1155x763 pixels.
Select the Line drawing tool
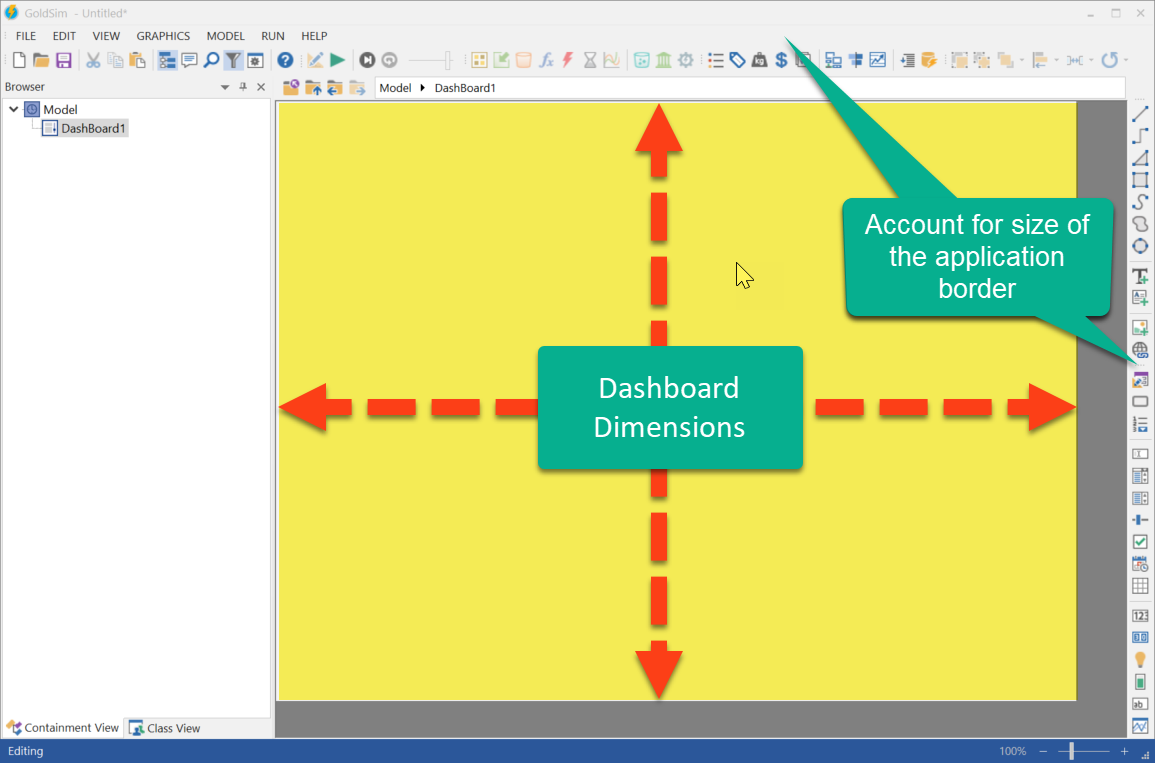click(1140, 113)
